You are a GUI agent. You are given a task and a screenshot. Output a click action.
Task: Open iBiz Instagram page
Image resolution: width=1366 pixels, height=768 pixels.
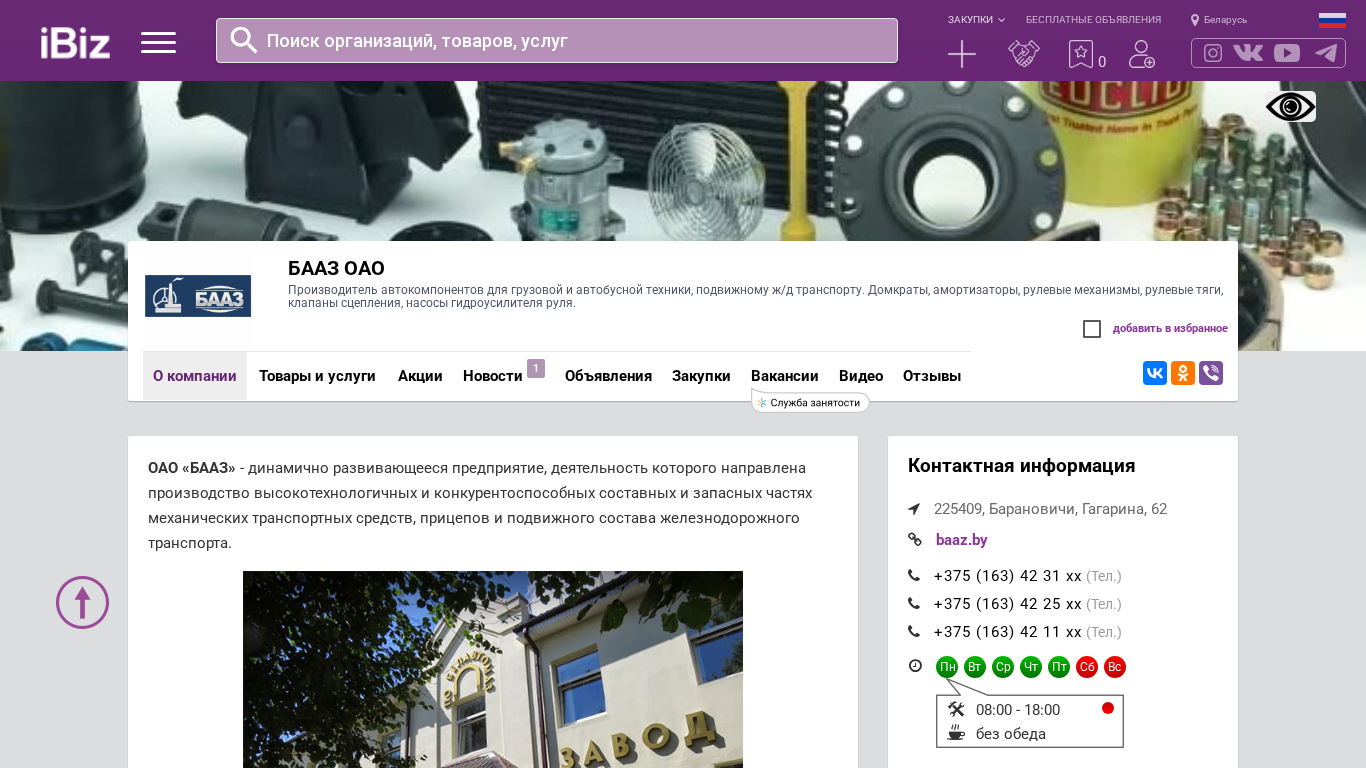pyautogui.click(x=1213, y=53)
